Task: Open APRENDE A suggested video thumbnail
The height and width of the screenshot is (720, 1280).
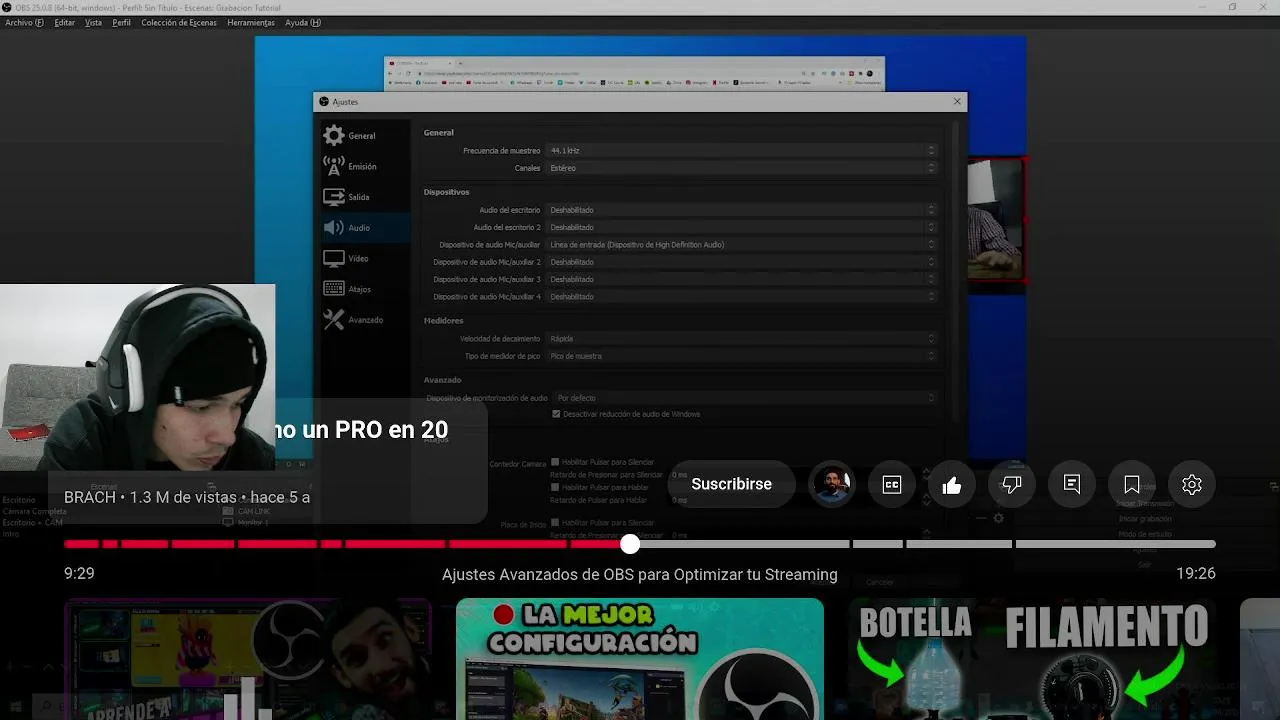Action: point(248,659)
